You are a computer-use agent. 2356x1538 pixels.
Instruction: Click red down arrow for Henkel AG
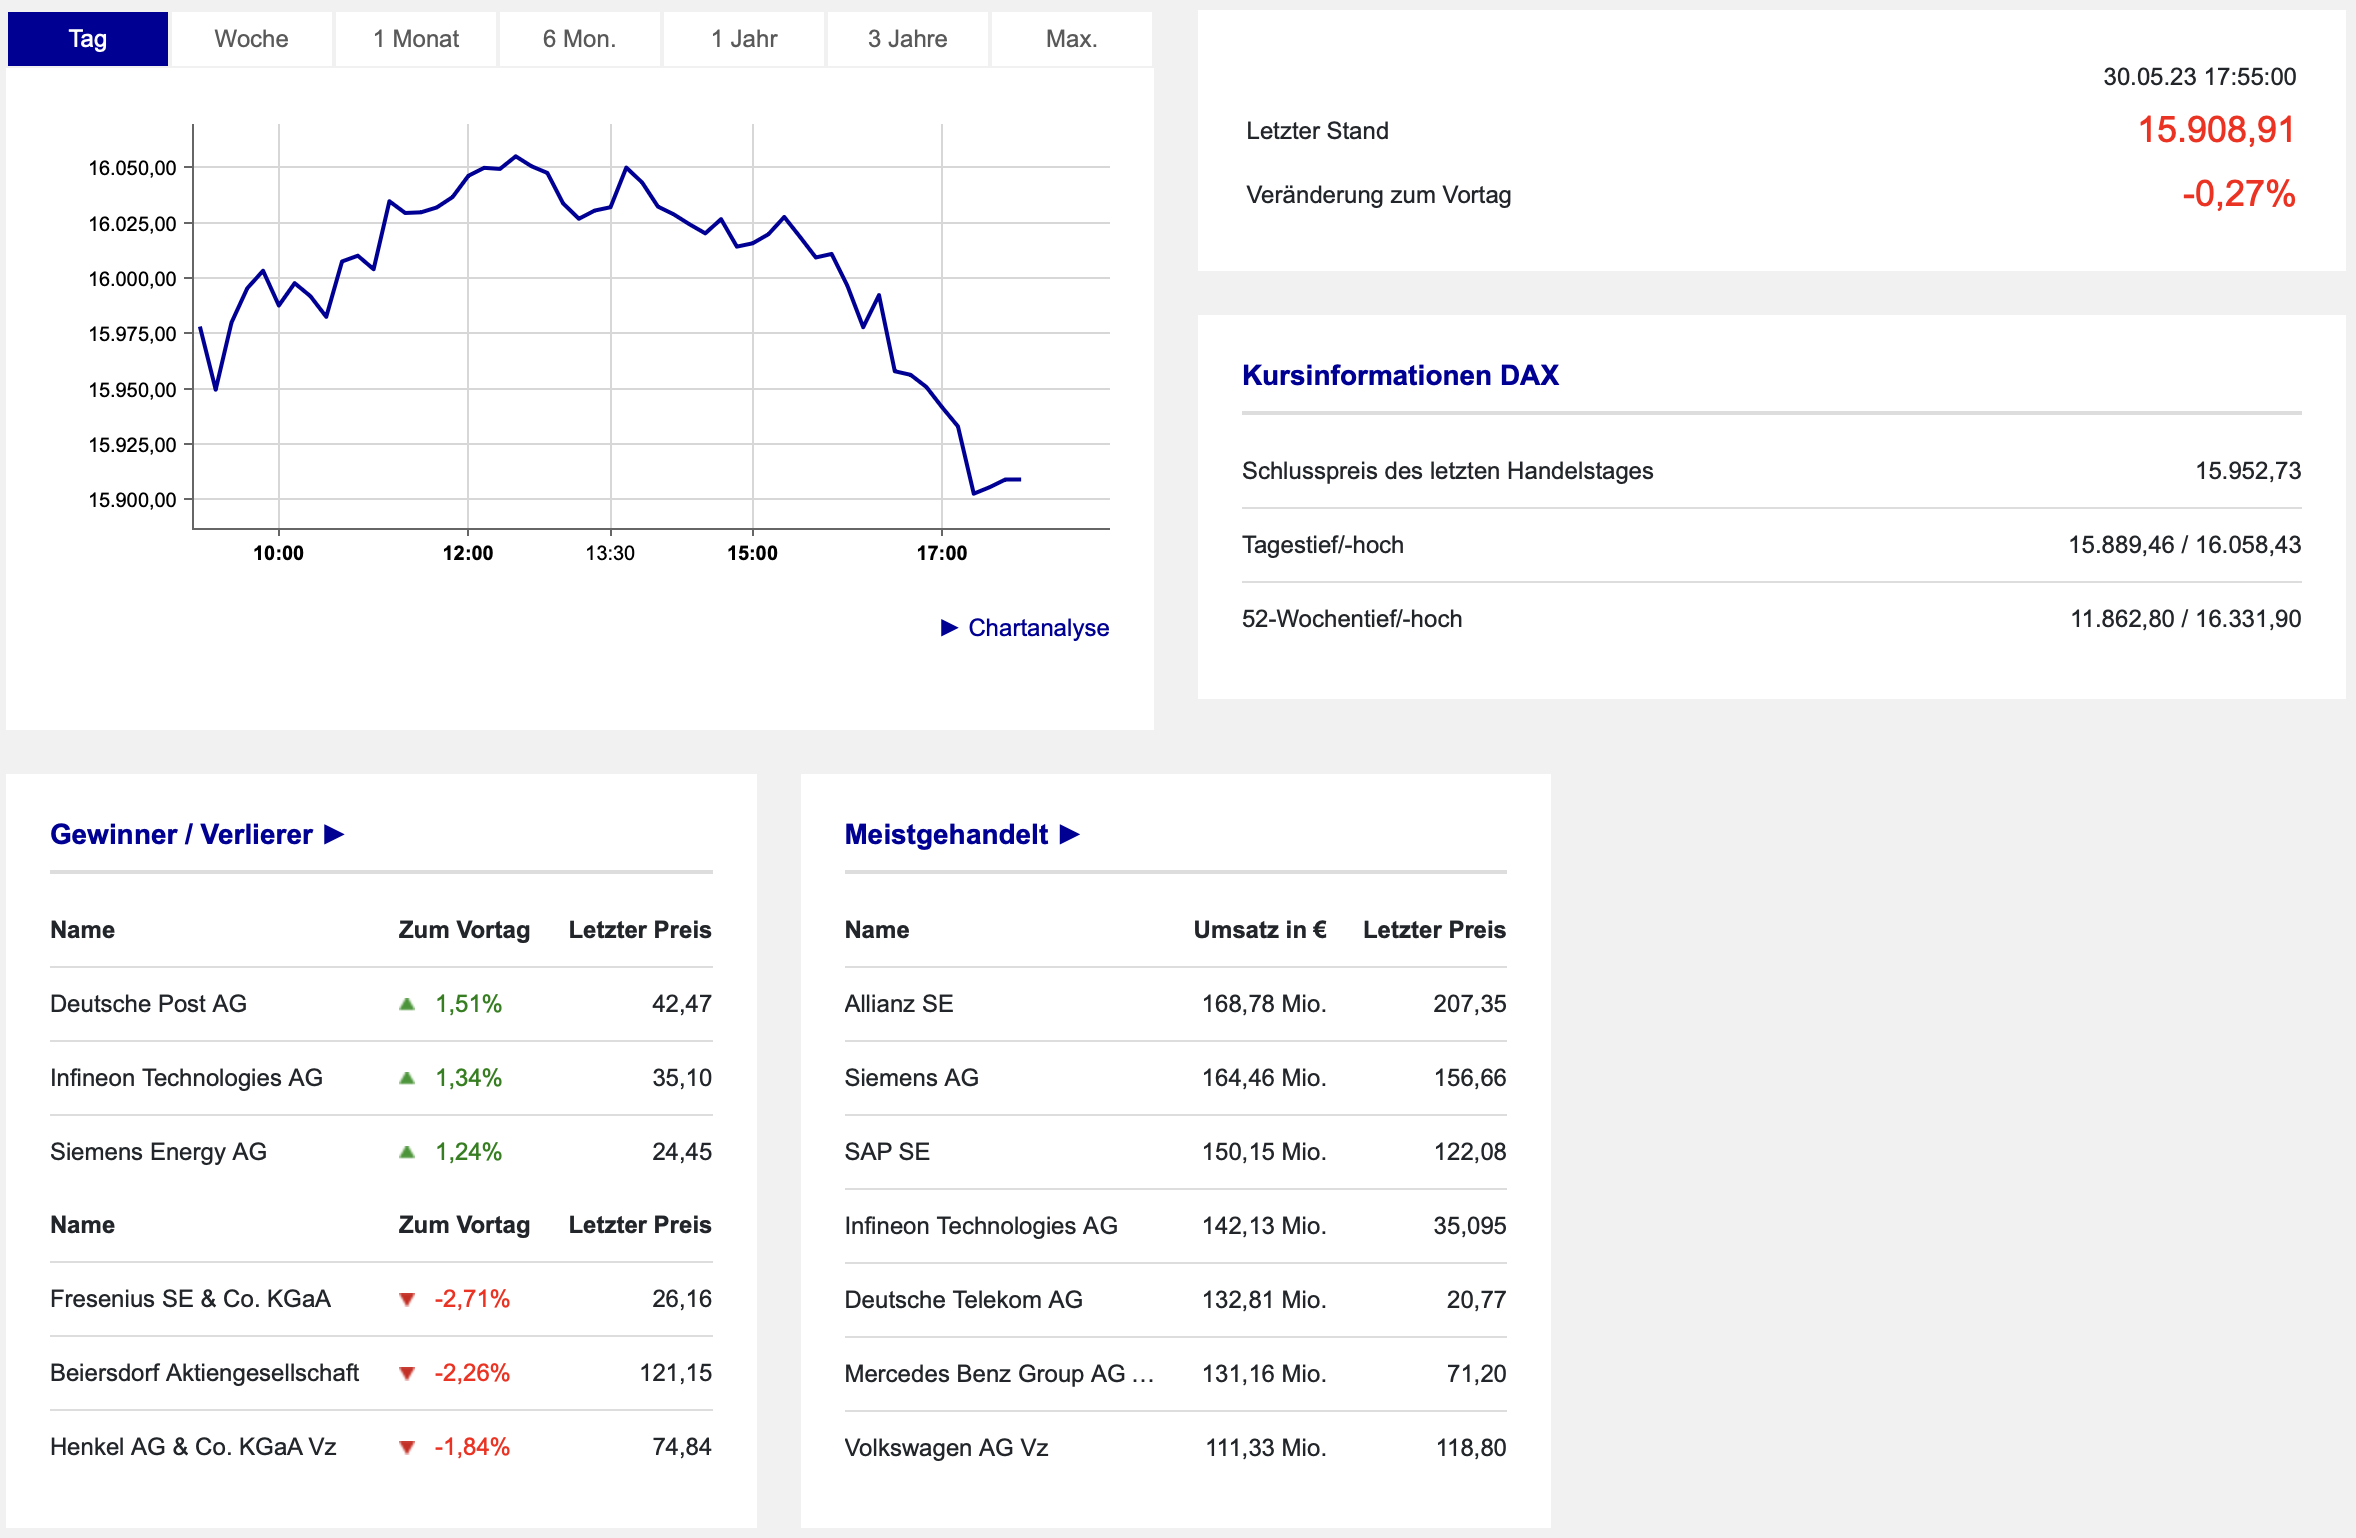pyautogui.click(x=407, y=1447)
